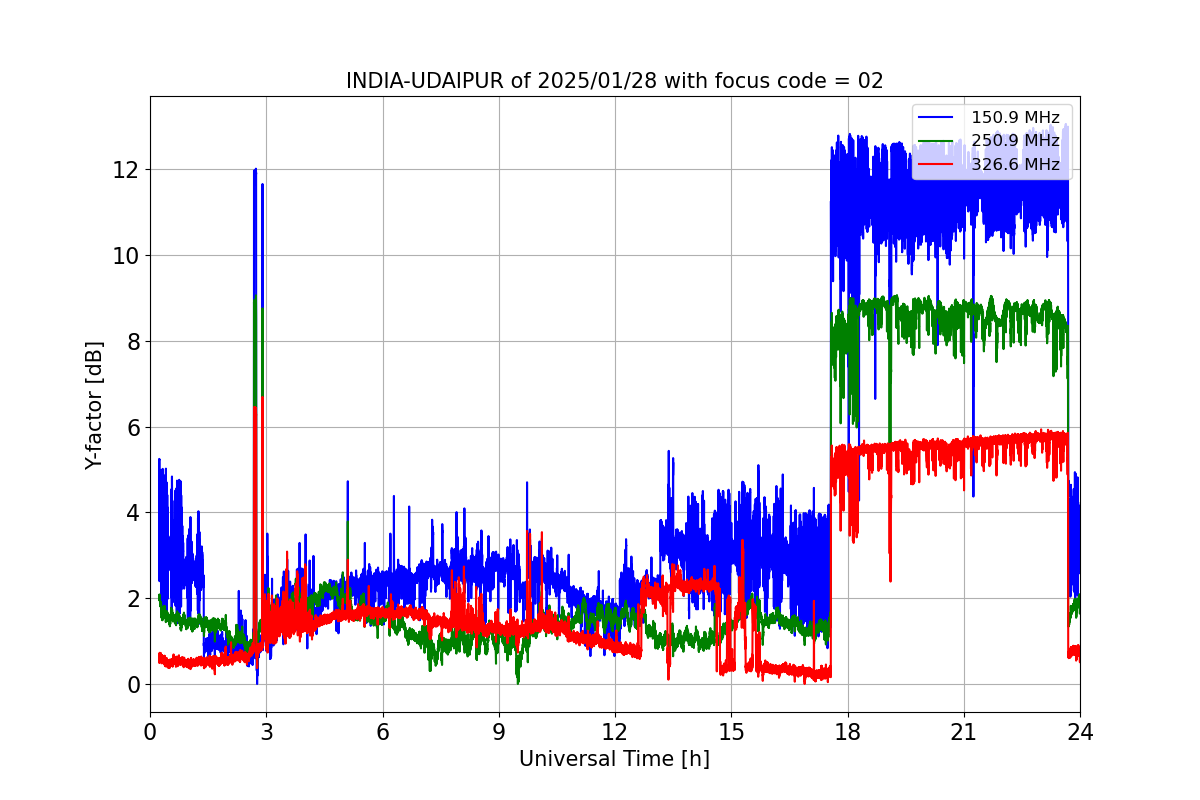Image resolution: width=1200 pixels, height=800 pixels.
Task: Click x-axis tick label 18
Action: point(848,732)
